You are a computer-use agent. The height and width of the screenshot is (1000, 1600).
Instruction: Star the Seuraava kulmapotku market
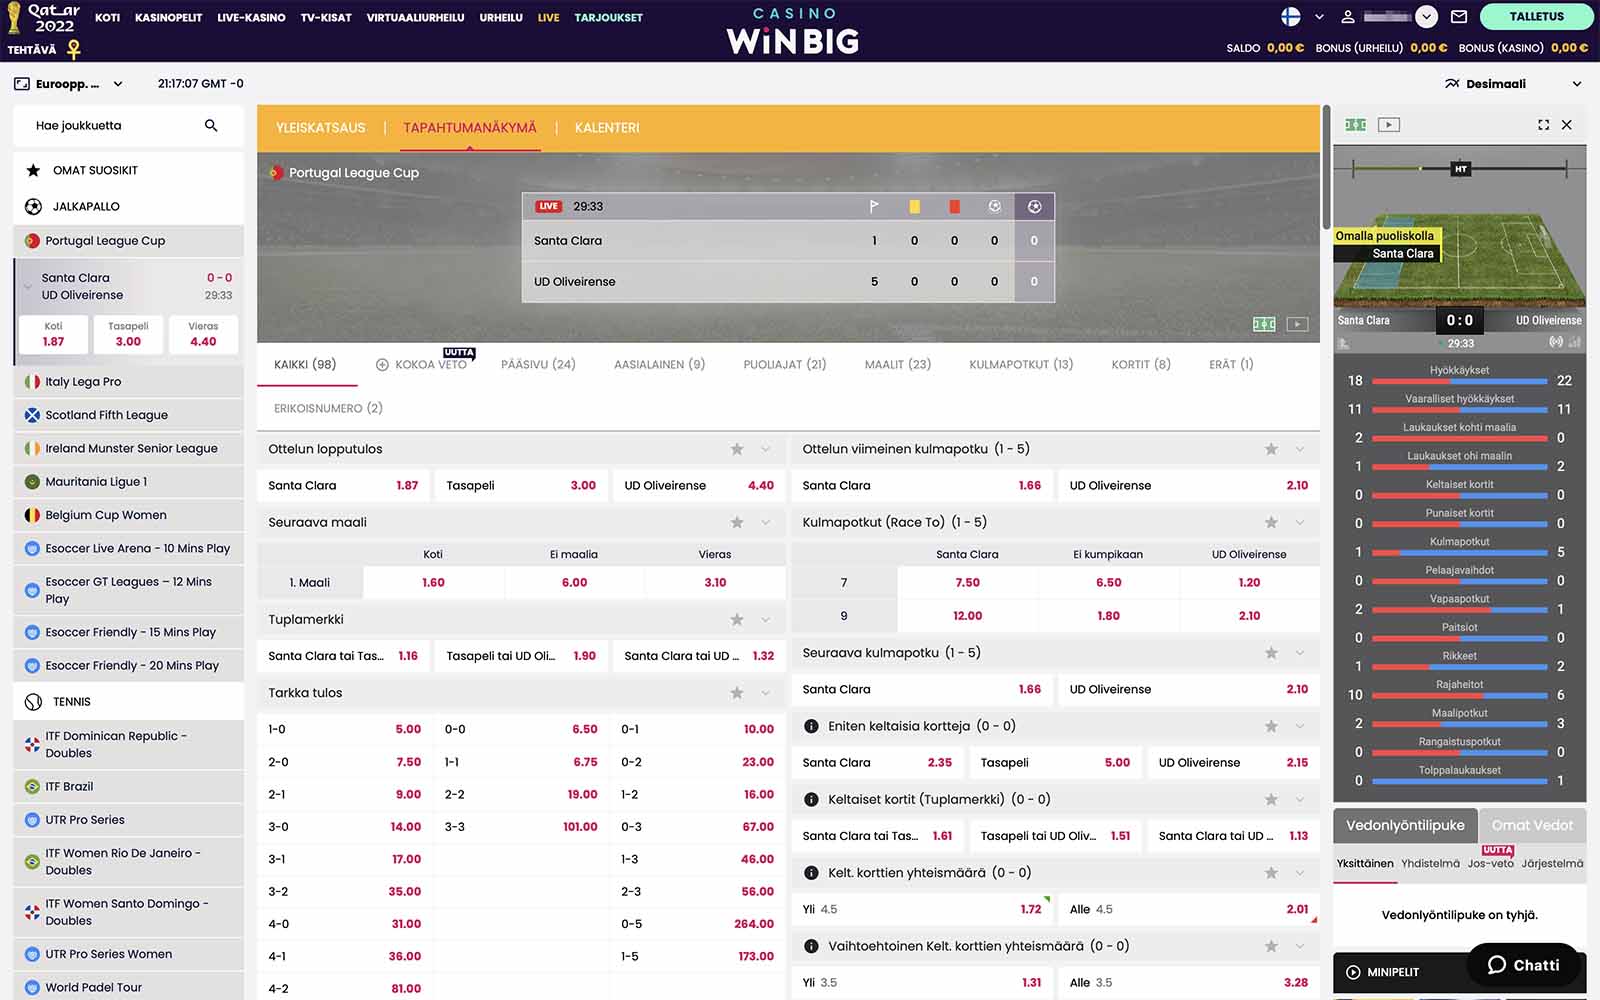pos(1271,653)
